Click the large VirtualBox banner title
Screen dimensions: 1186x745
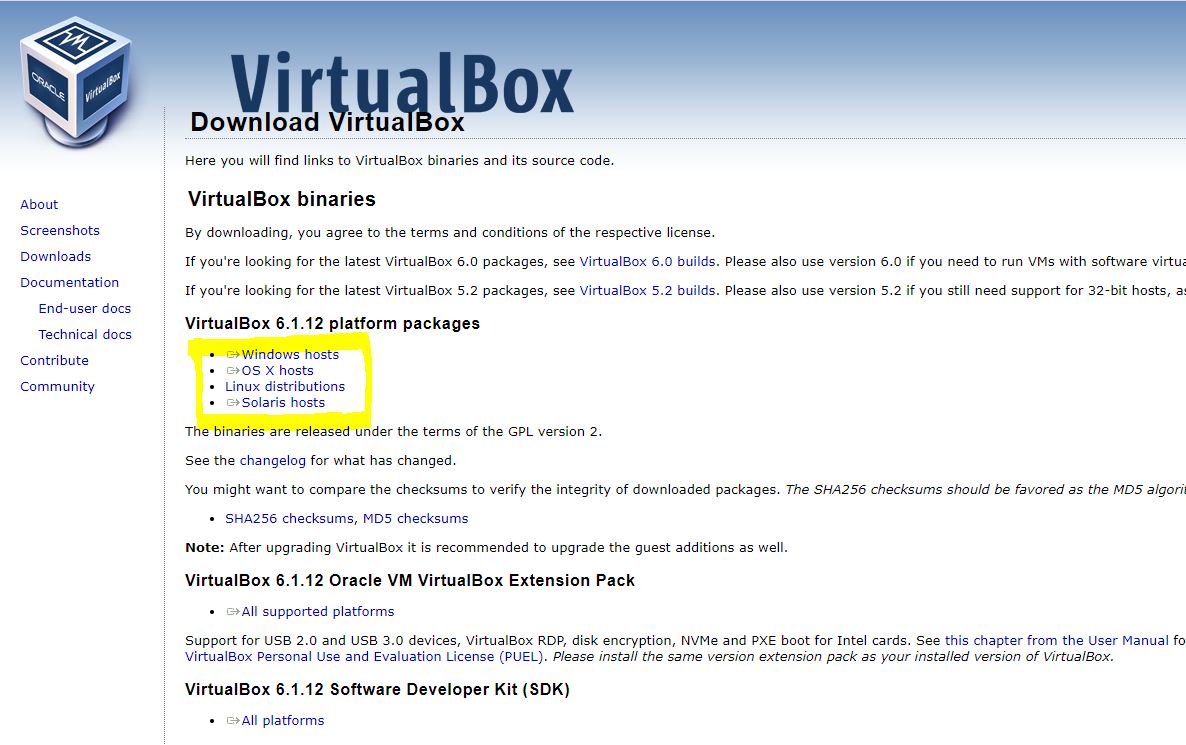pos(402,82)
